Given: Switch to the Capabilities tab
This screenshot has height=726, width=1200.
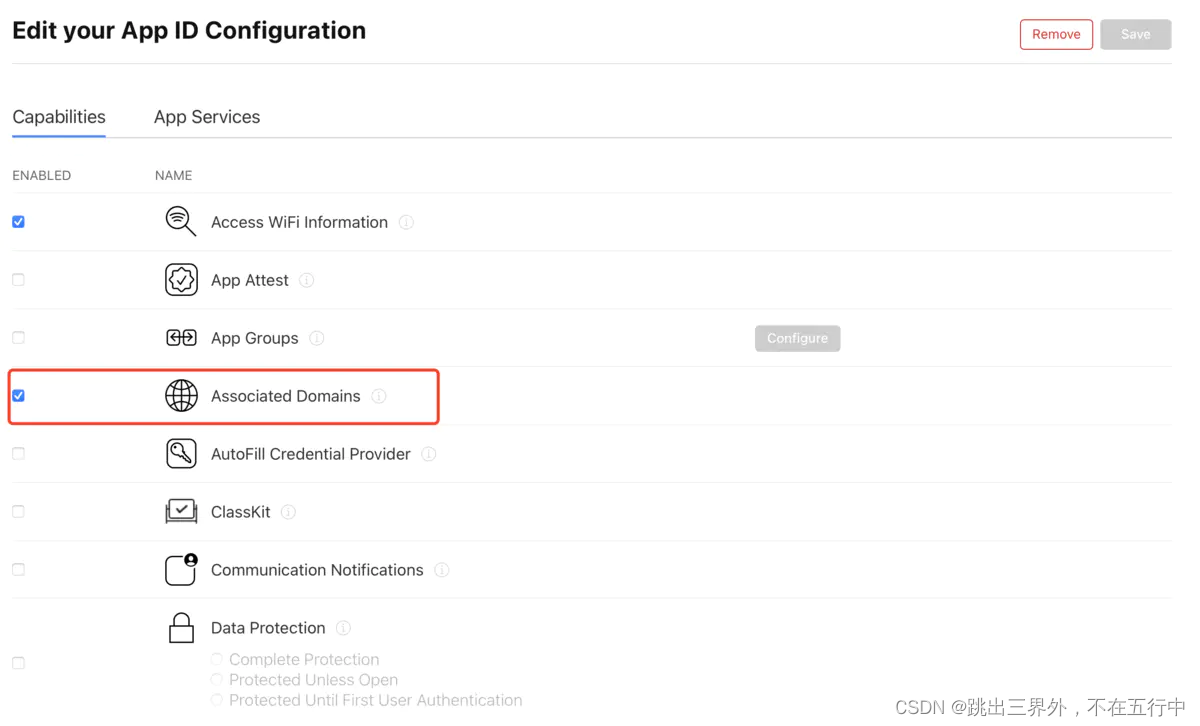Looking at the screenshot, I should point(58,117).
